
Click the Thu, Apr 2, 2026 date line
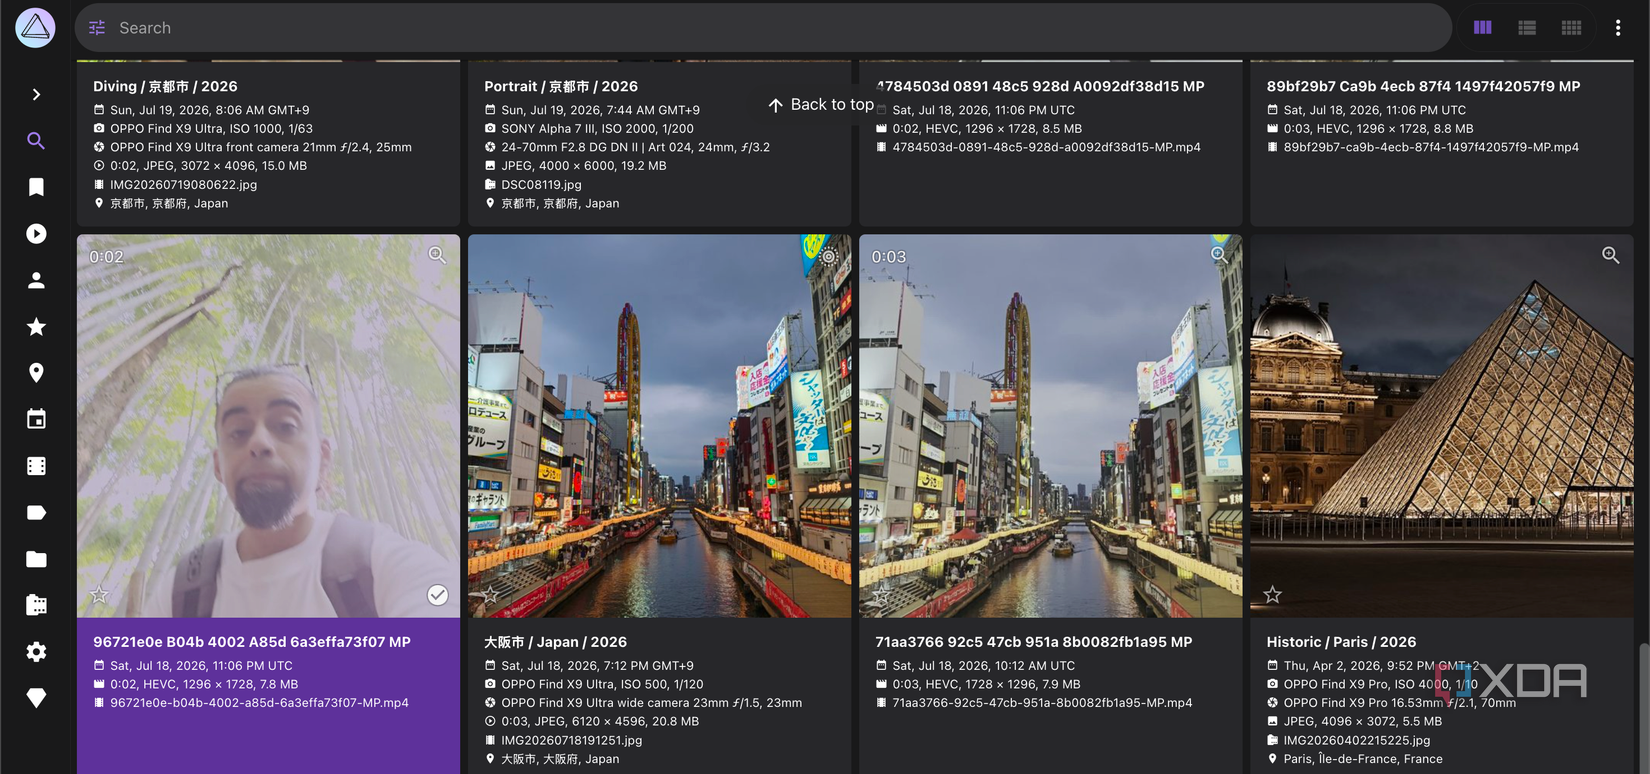coord(1381,666)
